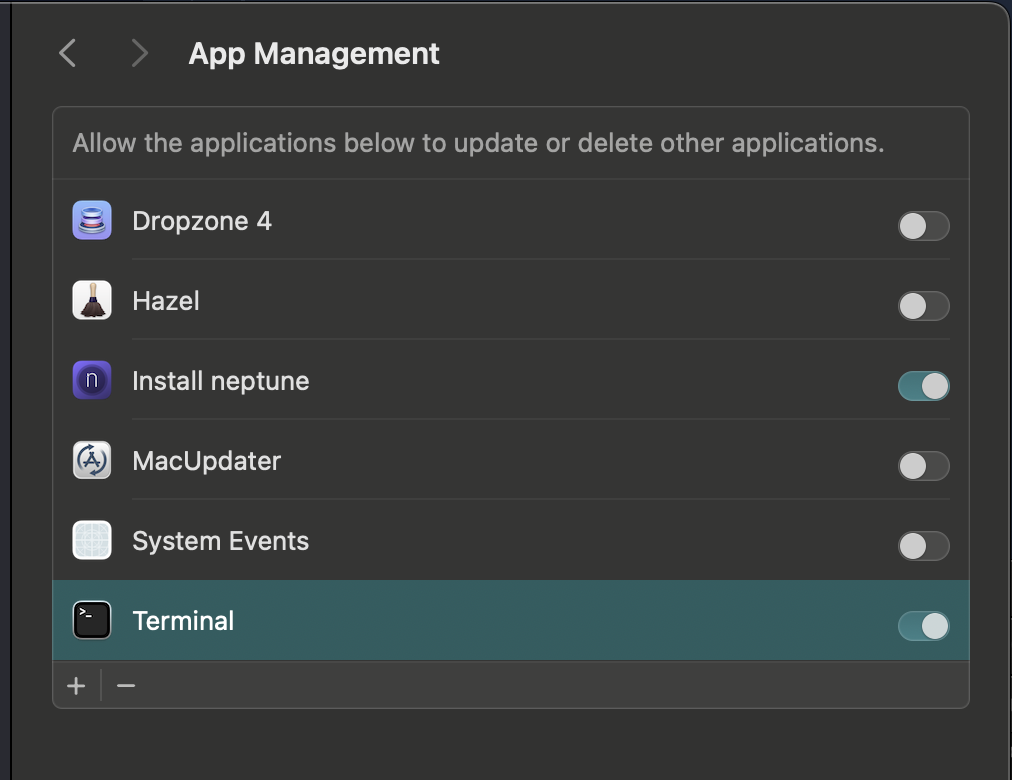Screen dimensions: 1012x780
Task: Go back with the left chevron
Action: (68, 53)
